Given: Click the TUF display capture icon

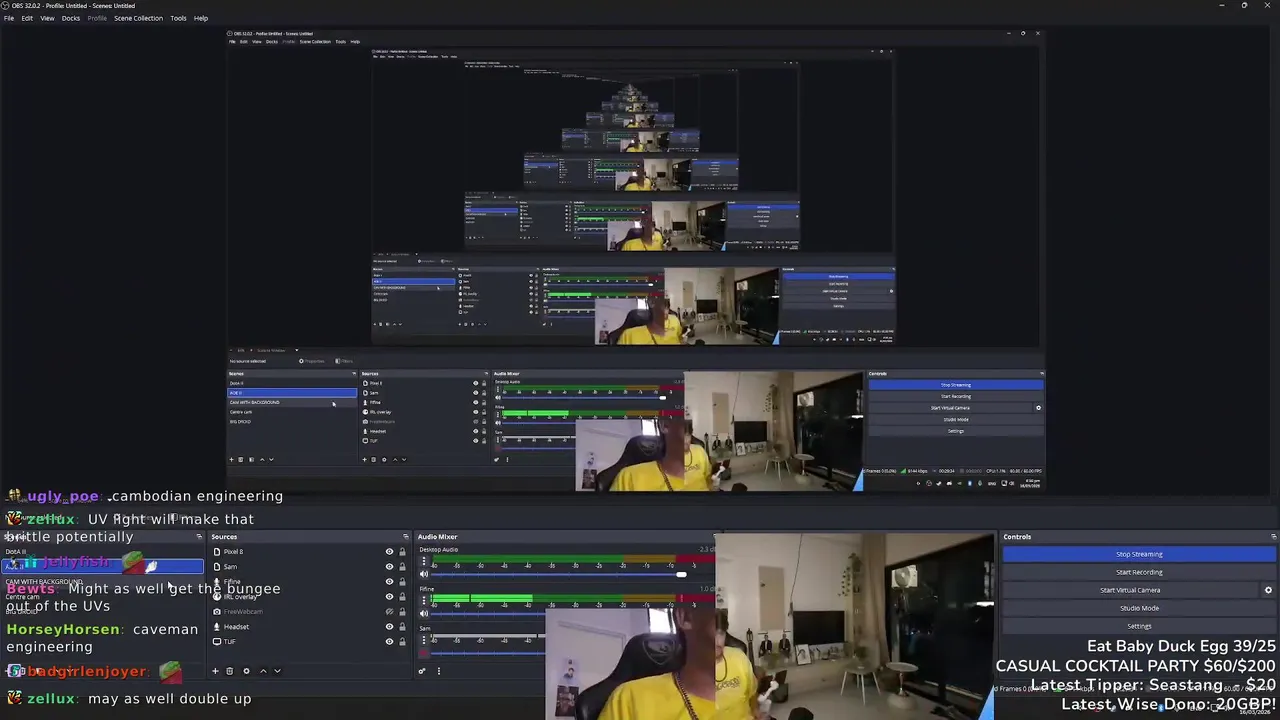Looking at the screenshot, I should [217, 642].
